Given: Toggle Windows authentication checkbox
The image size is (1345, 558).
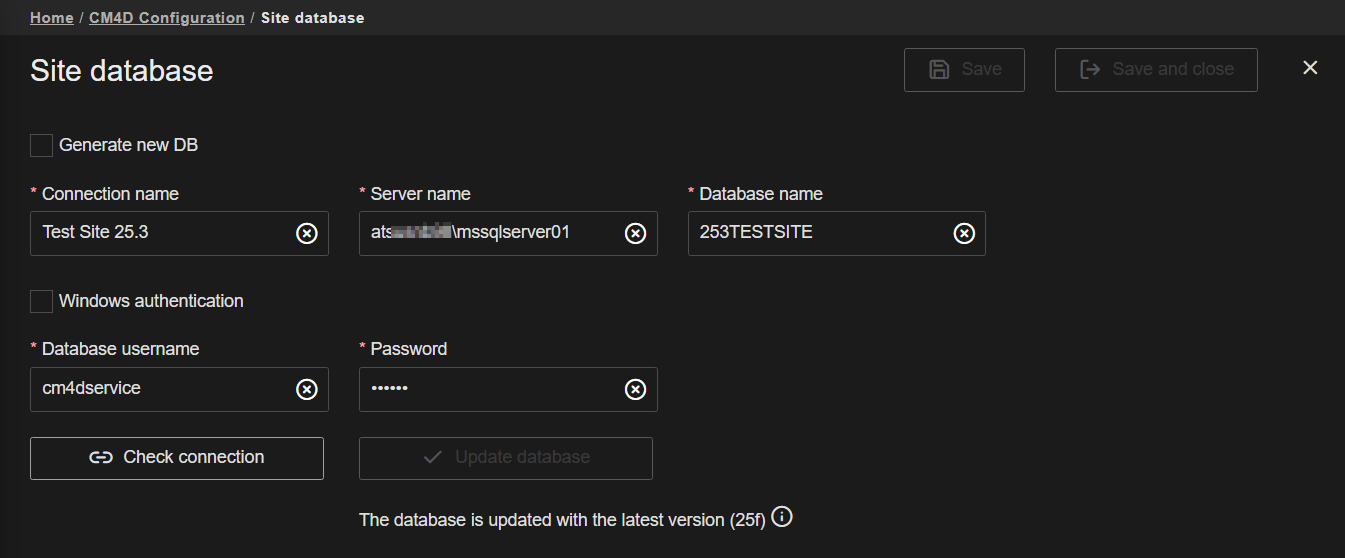Looking at the screenshot, I should 41,301.
